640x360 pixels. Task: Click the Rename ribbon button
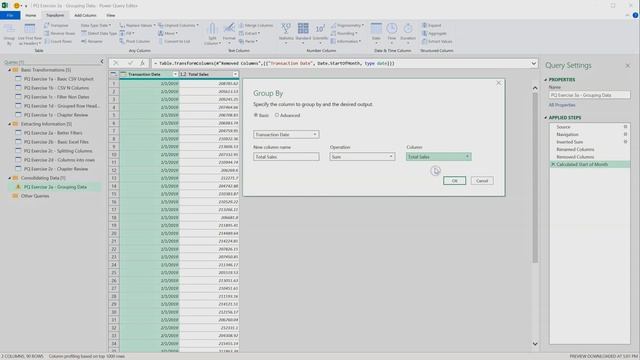pos(92,41)
